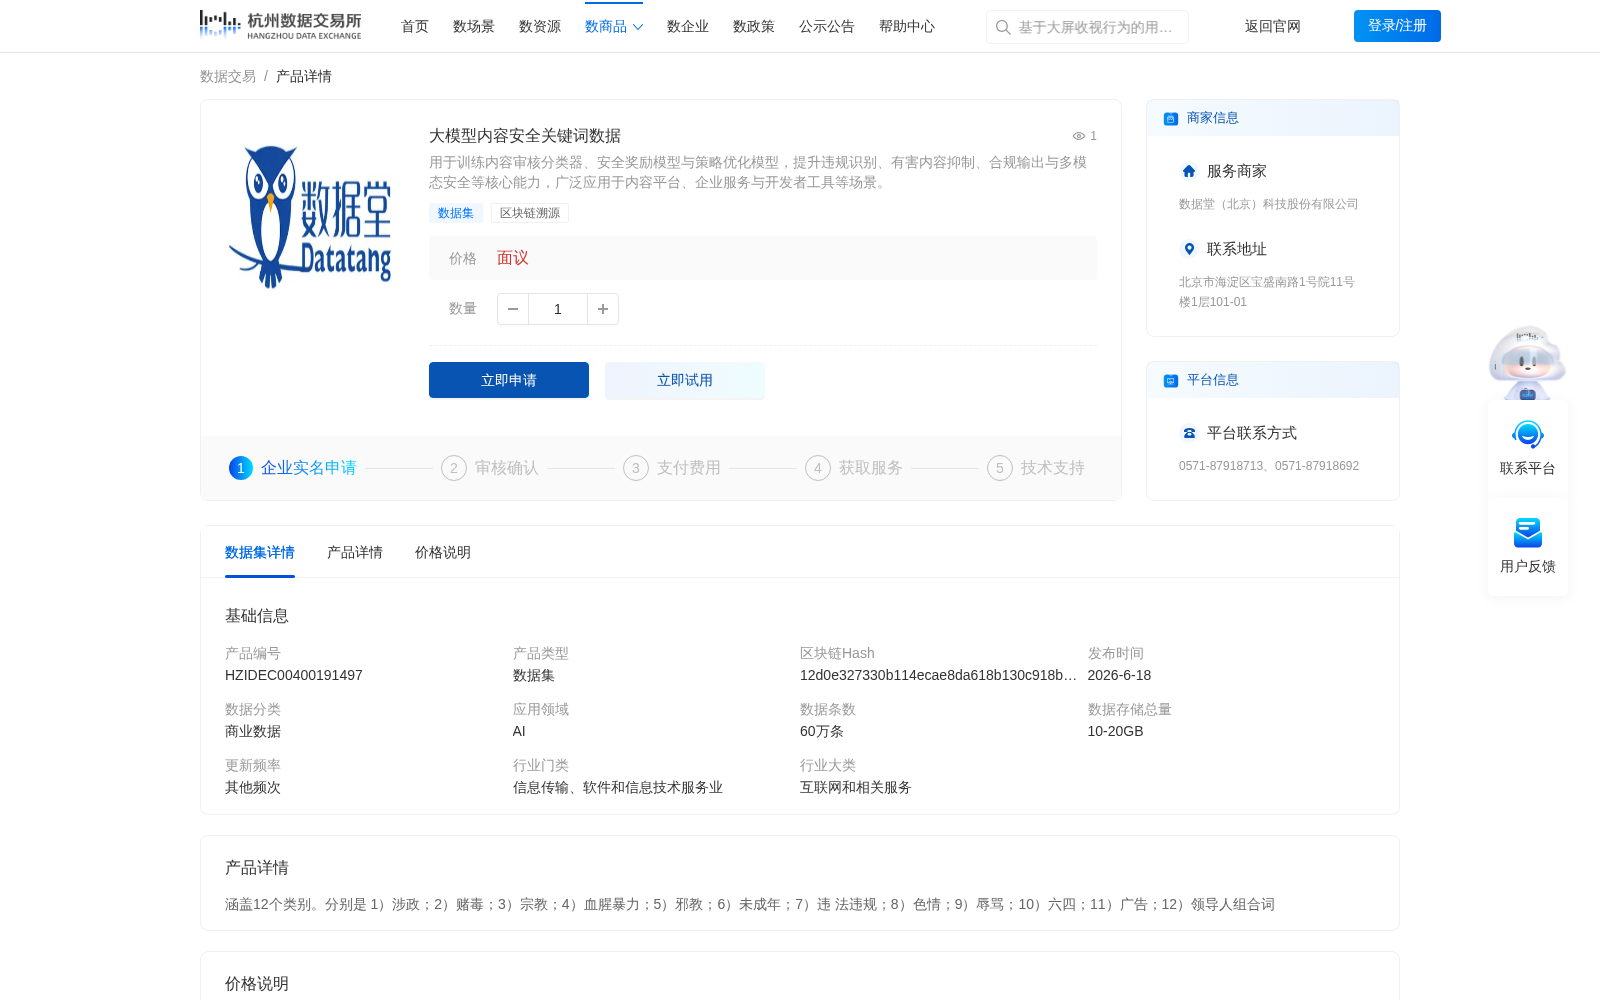Click the 数据集 tag
The image size is (1600, 1000).
point(456,213)
